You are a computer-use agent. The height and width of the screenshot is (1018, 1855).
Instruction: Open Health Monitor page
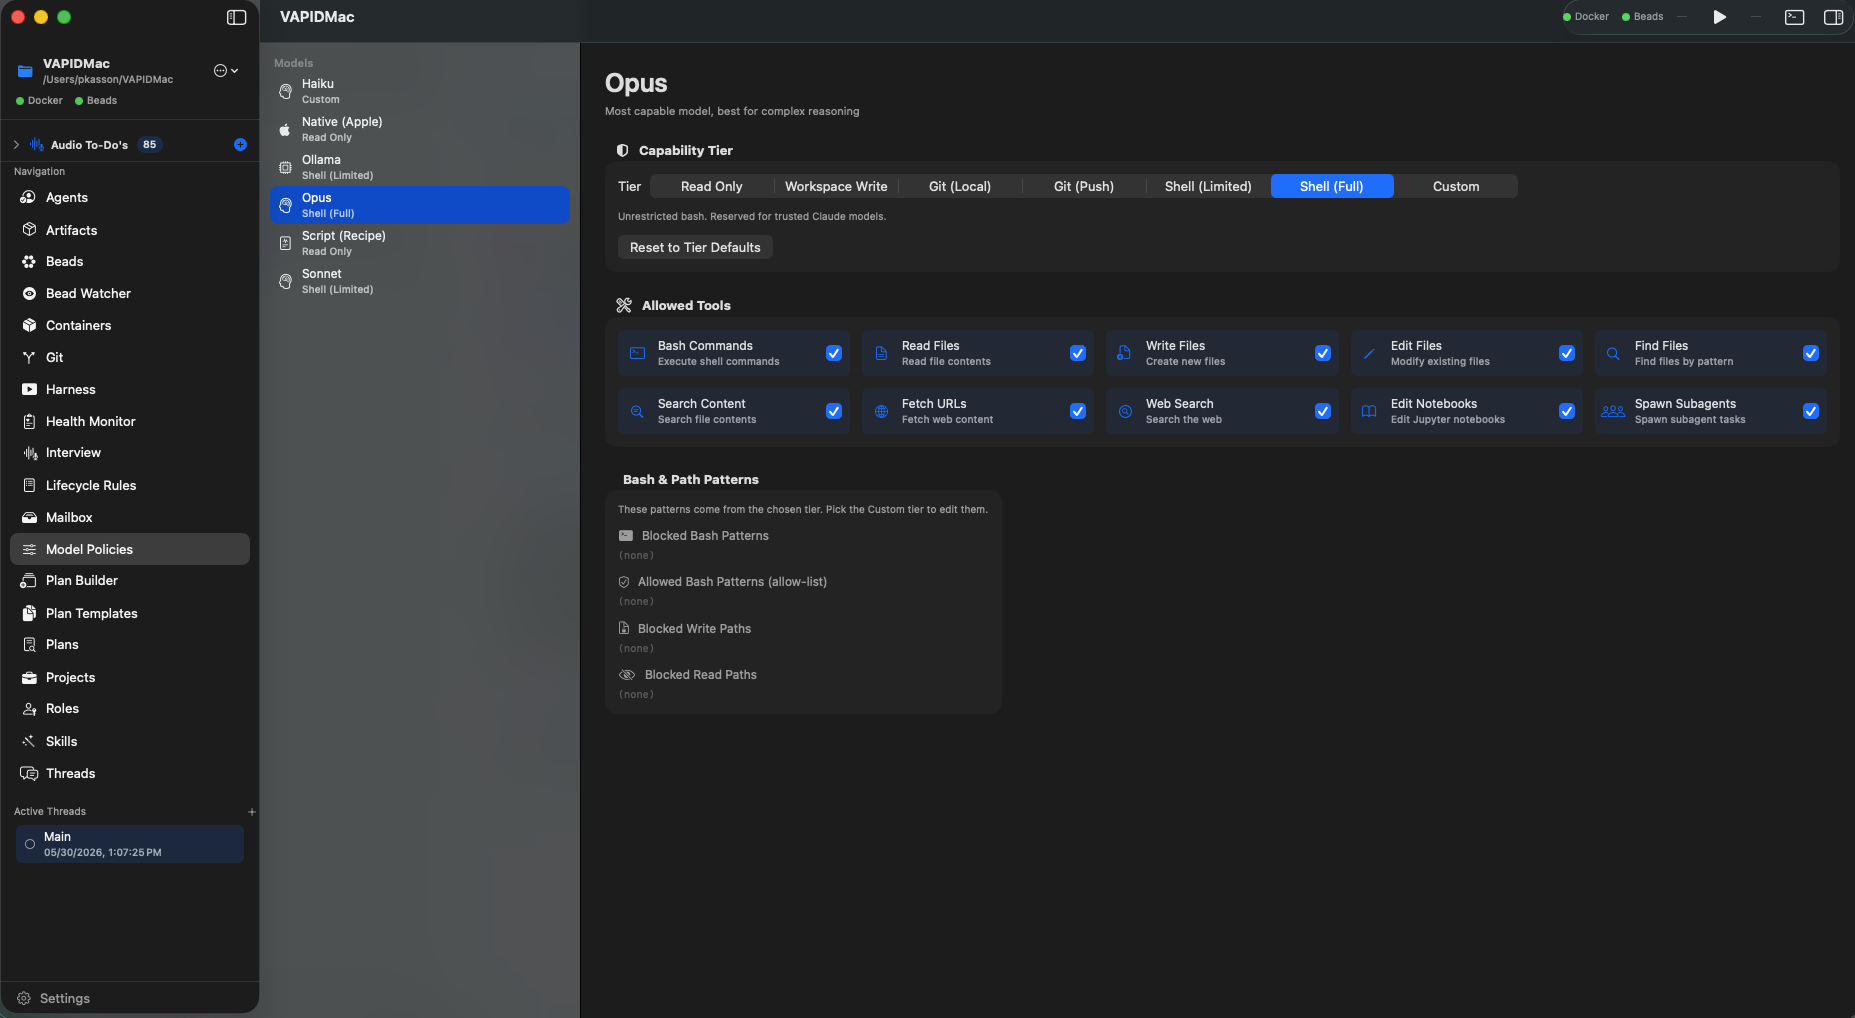pyautogui.click(x=130, y=422)
